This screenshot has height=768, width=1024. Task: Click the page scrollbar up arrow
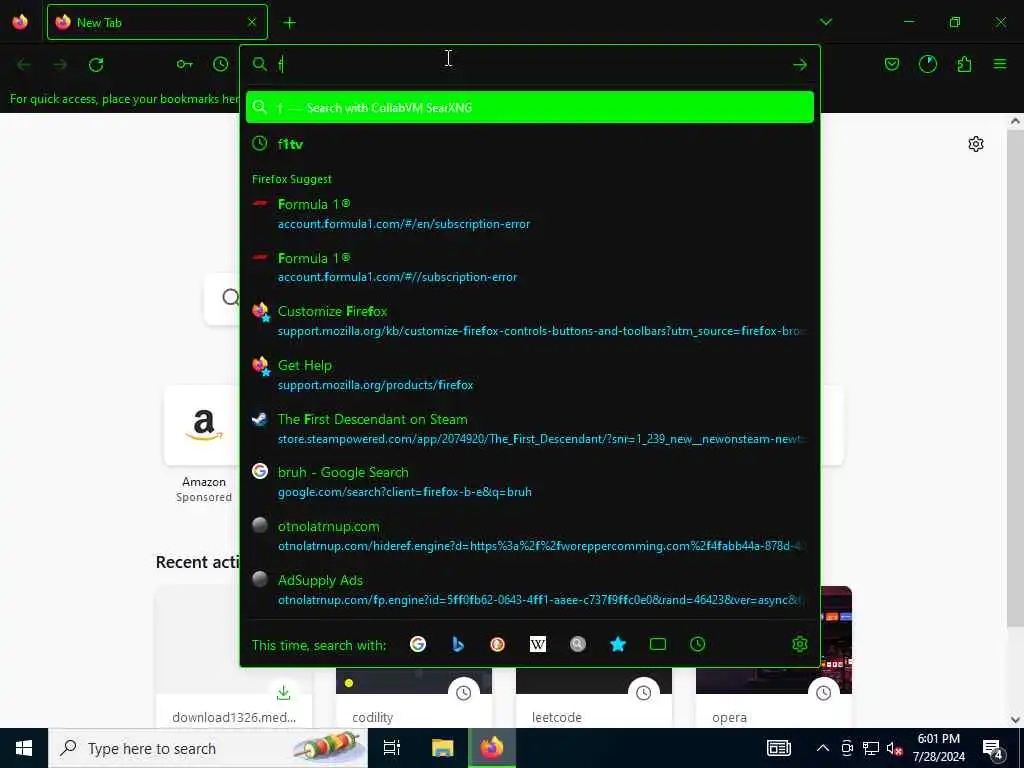pos(1015,121)
